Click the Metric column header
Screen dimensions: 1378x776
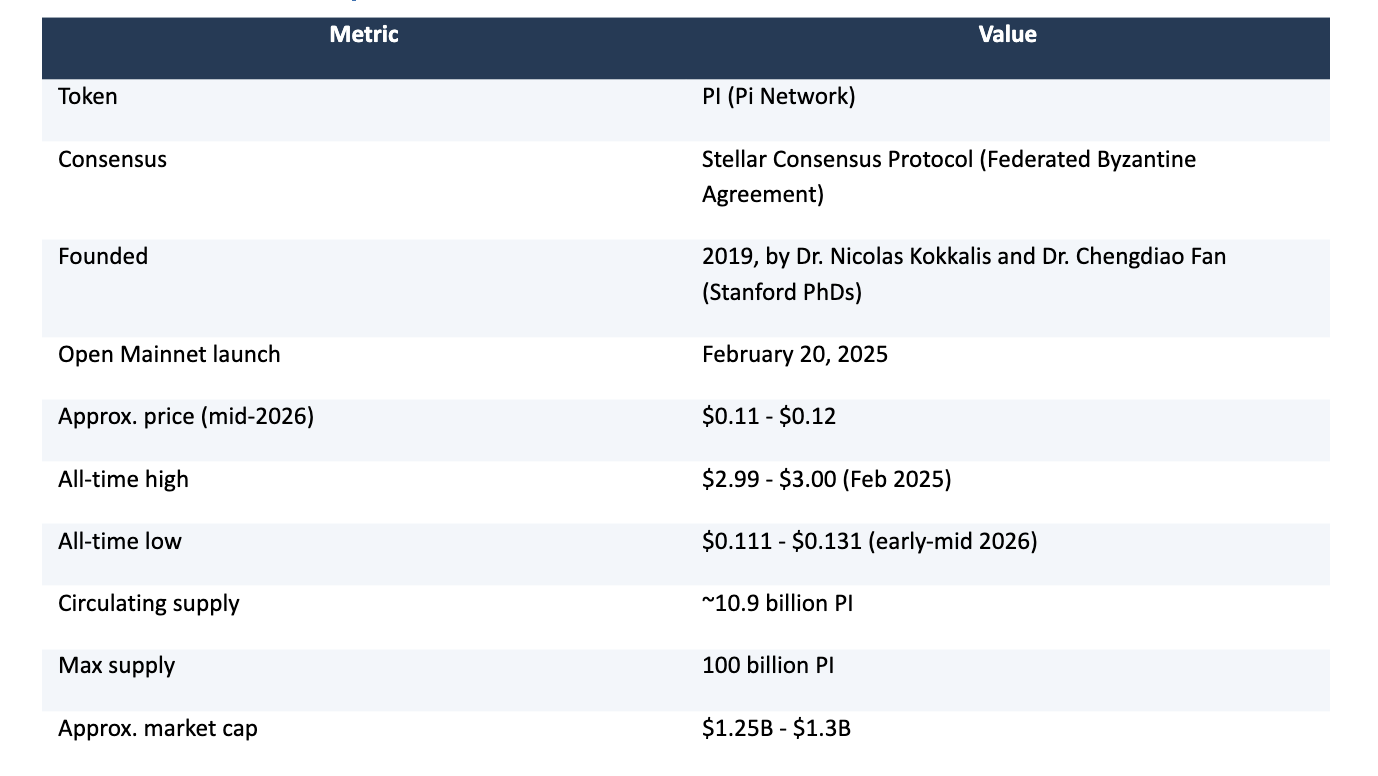coord(364,35)
